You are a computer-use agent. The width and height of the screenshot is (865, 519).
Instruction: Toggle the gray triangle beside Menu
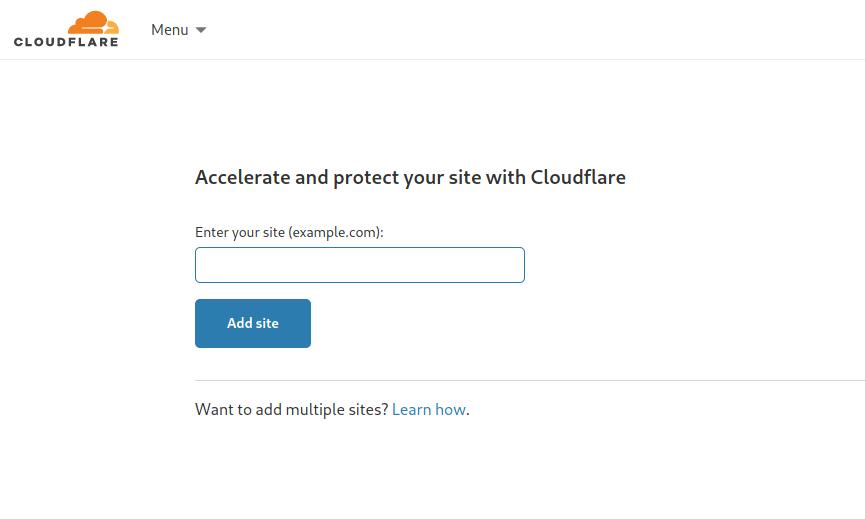coord(201,30)
